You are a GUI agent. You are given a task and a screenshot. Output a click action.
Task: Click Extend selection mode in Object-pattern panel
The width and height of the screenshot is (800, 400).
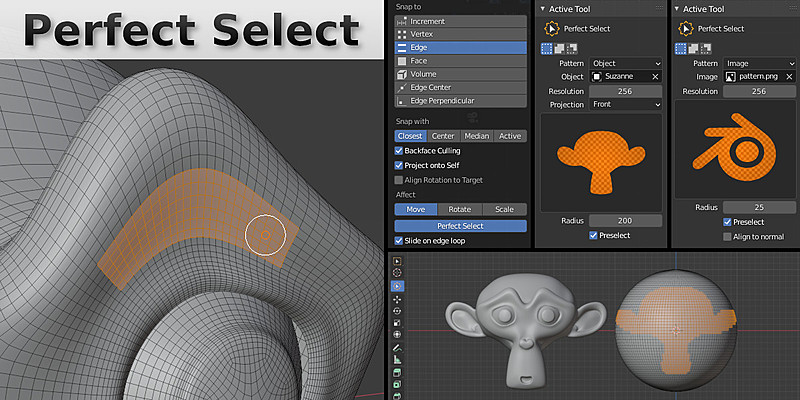[559, 48]
